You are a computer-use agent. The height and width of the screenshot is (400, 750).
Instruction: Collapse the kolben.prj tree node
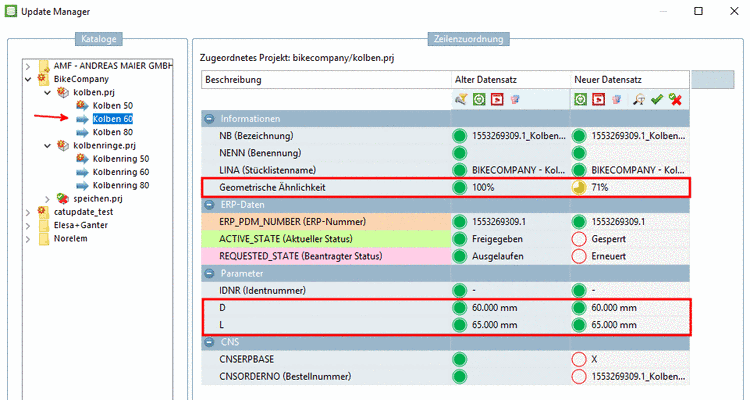point(47,92)
